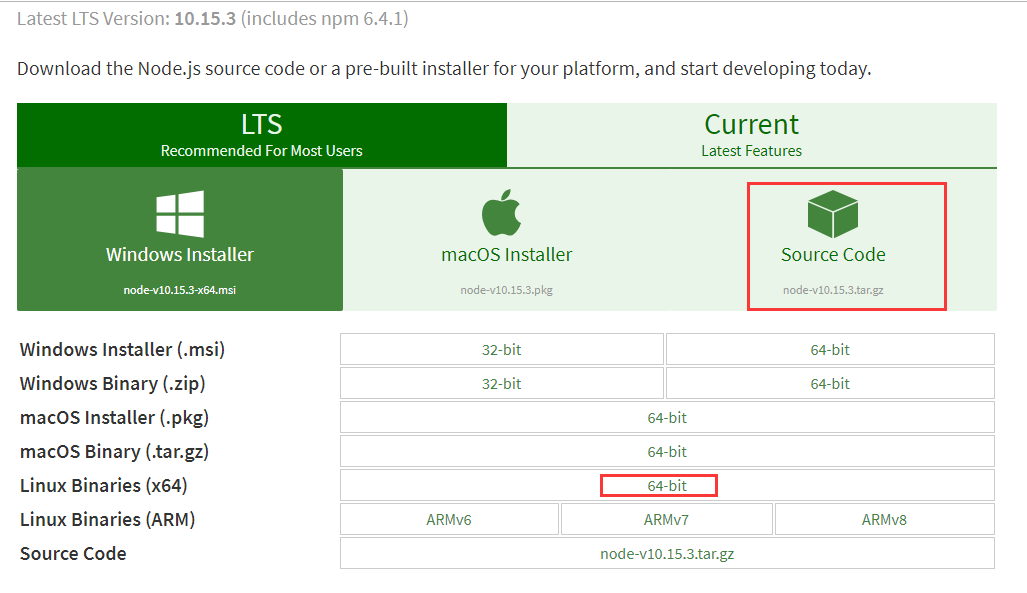The height and width of the screenshot is (593, 1027).
Task: Choose 64-bit for Linux Binaries (x64)
Action: [x=667, y=486]
